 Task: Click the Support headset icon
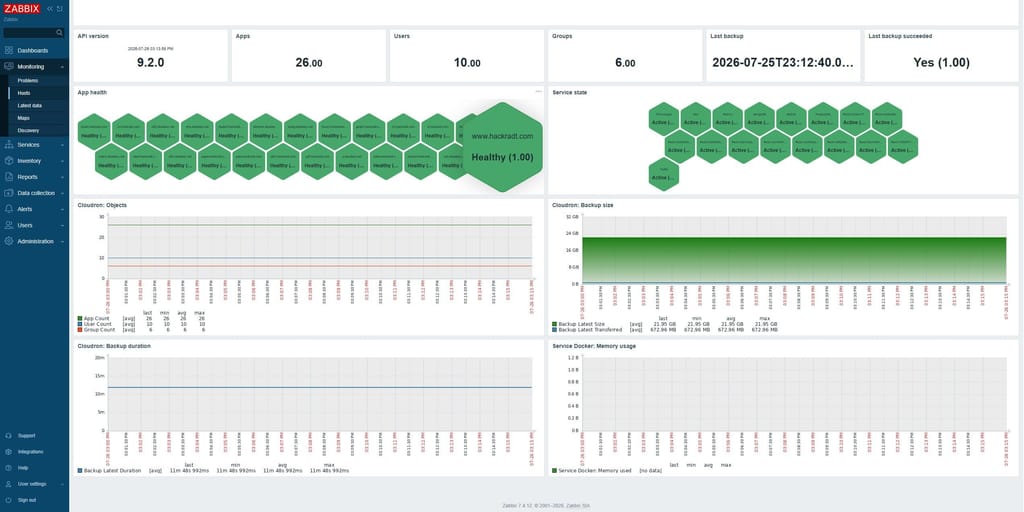tap(8, 436)
